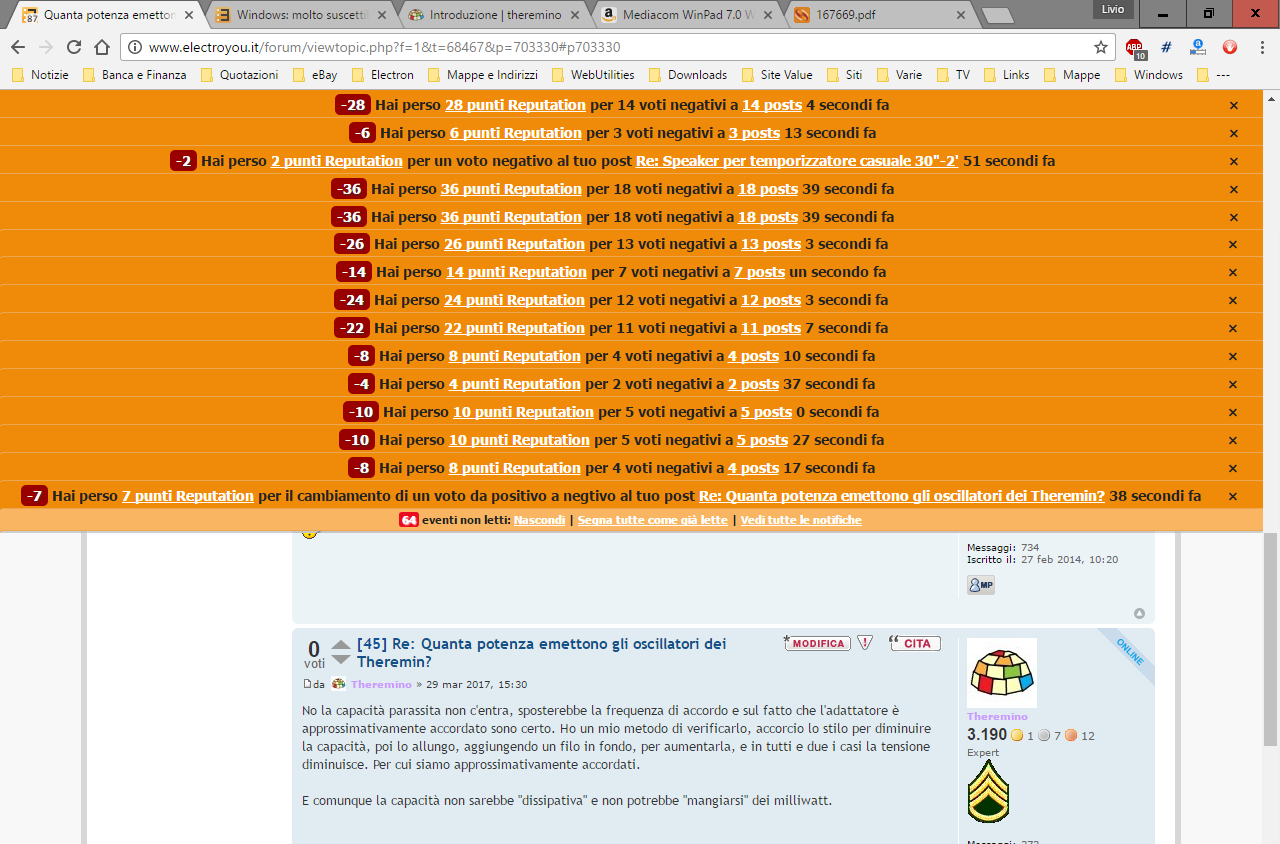Open private message MP icon
The image size is (1280, 844).
pos(980,585)
